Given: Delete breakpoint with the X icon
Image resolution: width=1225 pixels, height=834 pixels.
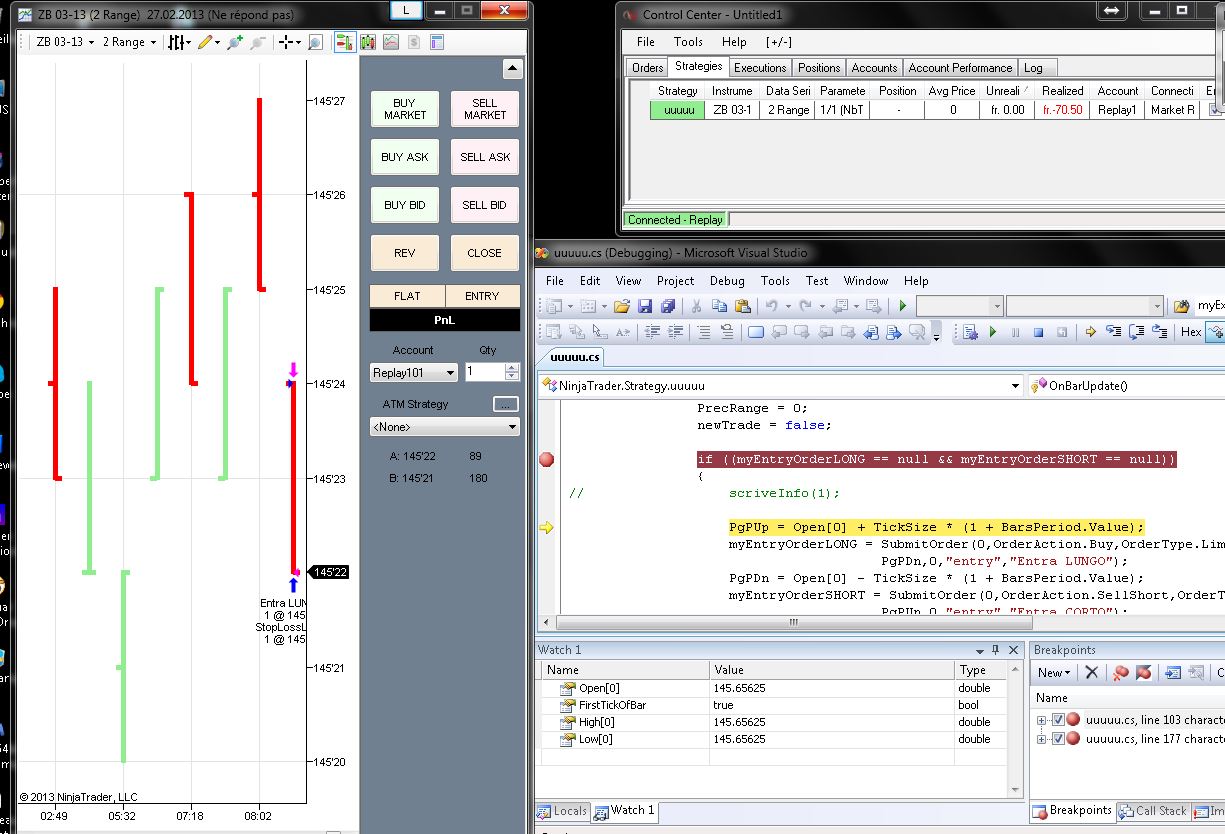Looking at the screenshot, I should (x=1092, y=673).
